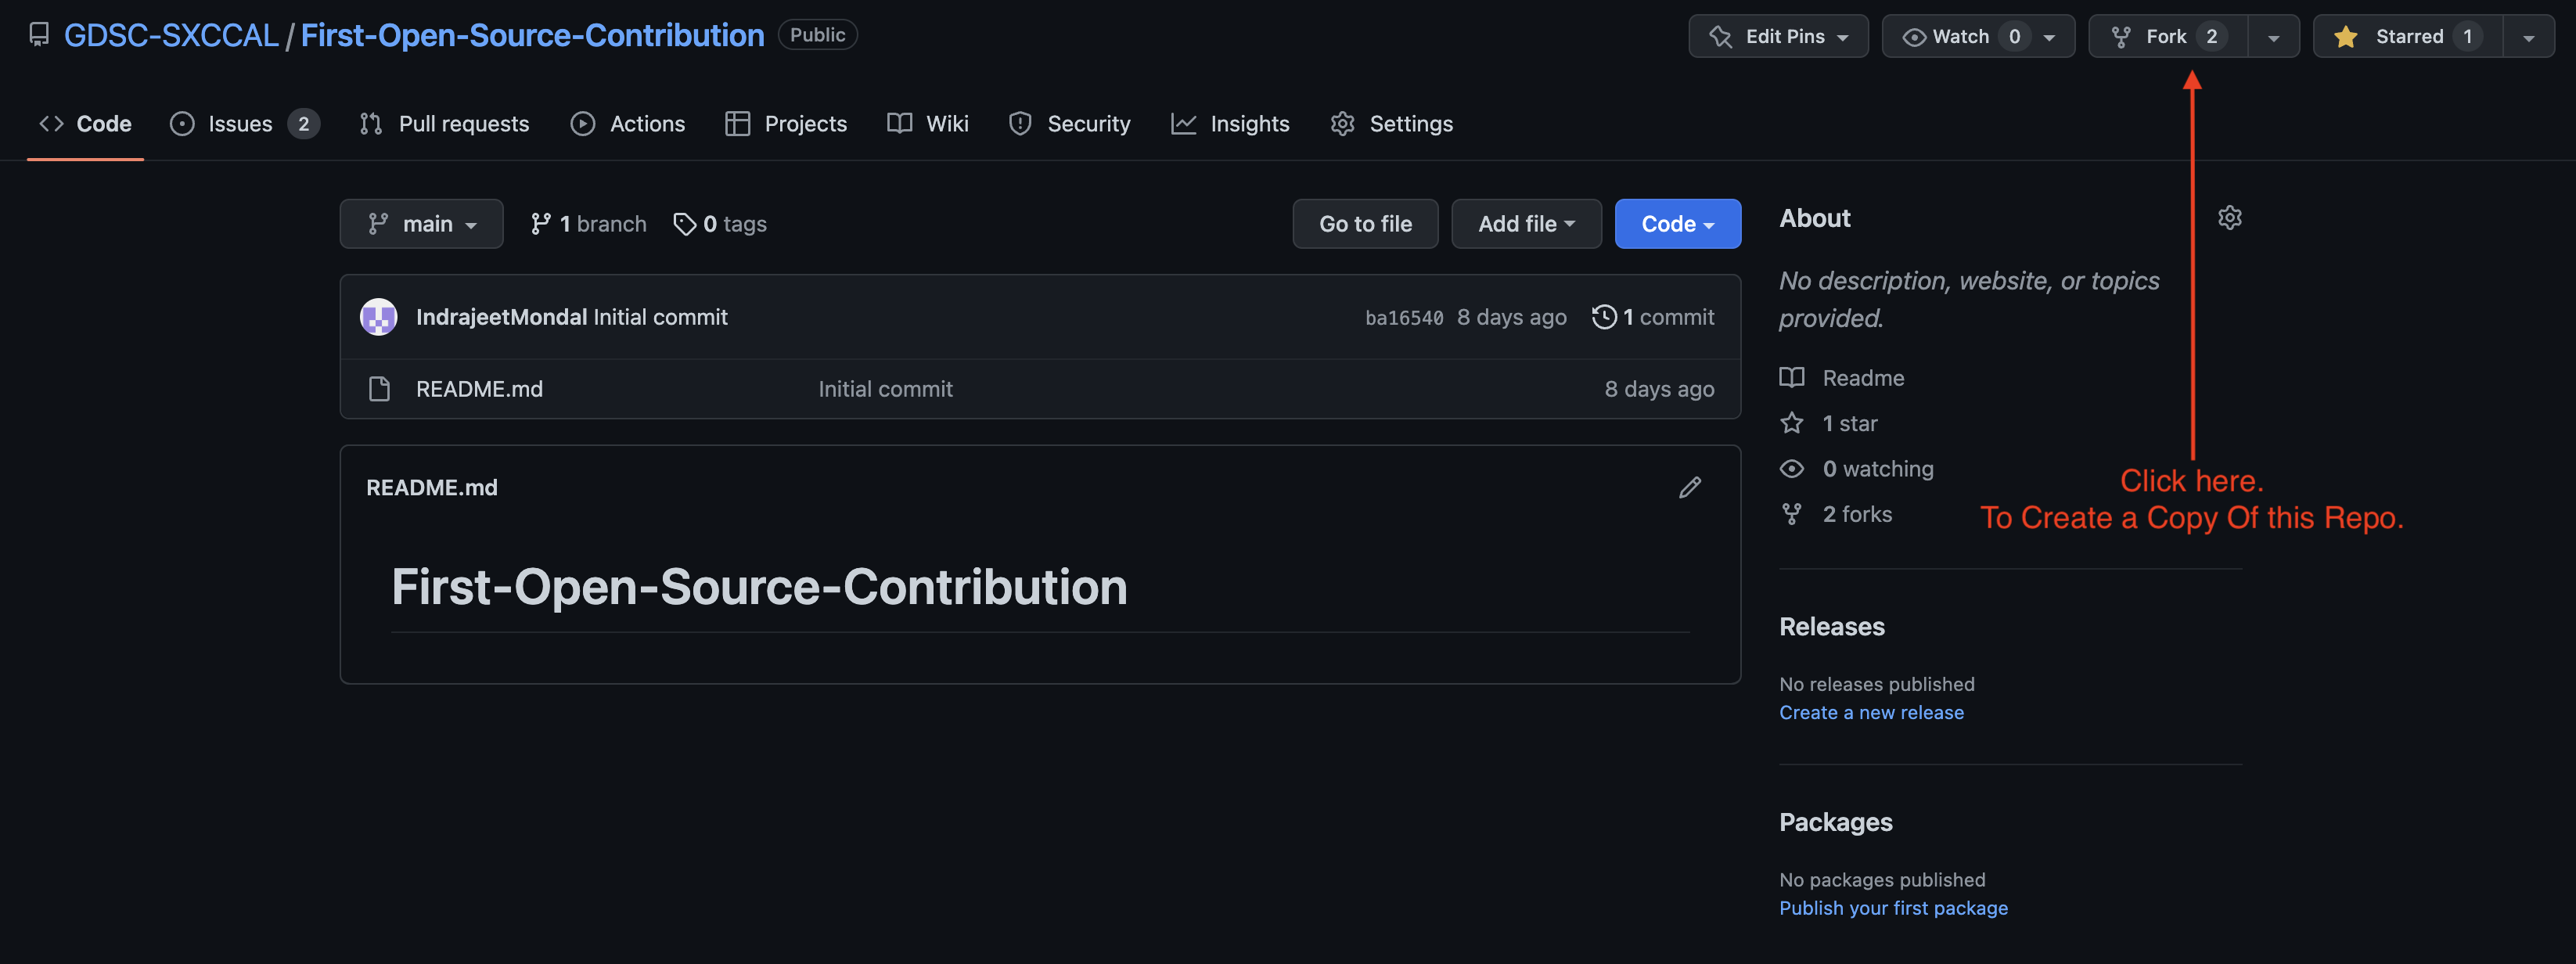Open dropdown arrow next to Fork button
The width and height of the screenshot is (2576, 964).
click(x=2273, y=37)
